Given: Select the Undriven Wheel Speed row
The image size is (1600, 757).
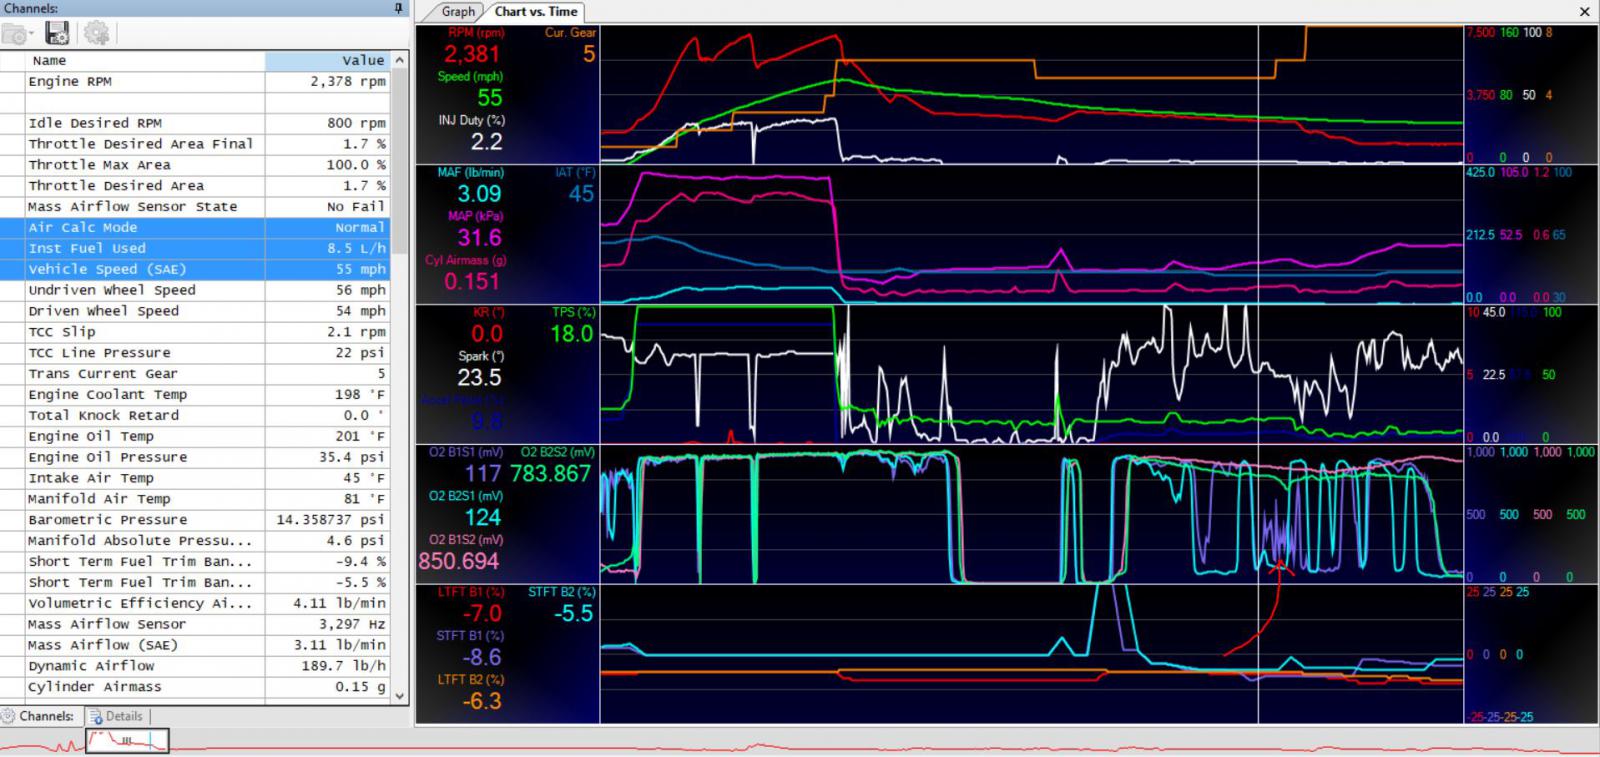Looking at the screenshot, I should pyautogui.click(x=195, y=290).
